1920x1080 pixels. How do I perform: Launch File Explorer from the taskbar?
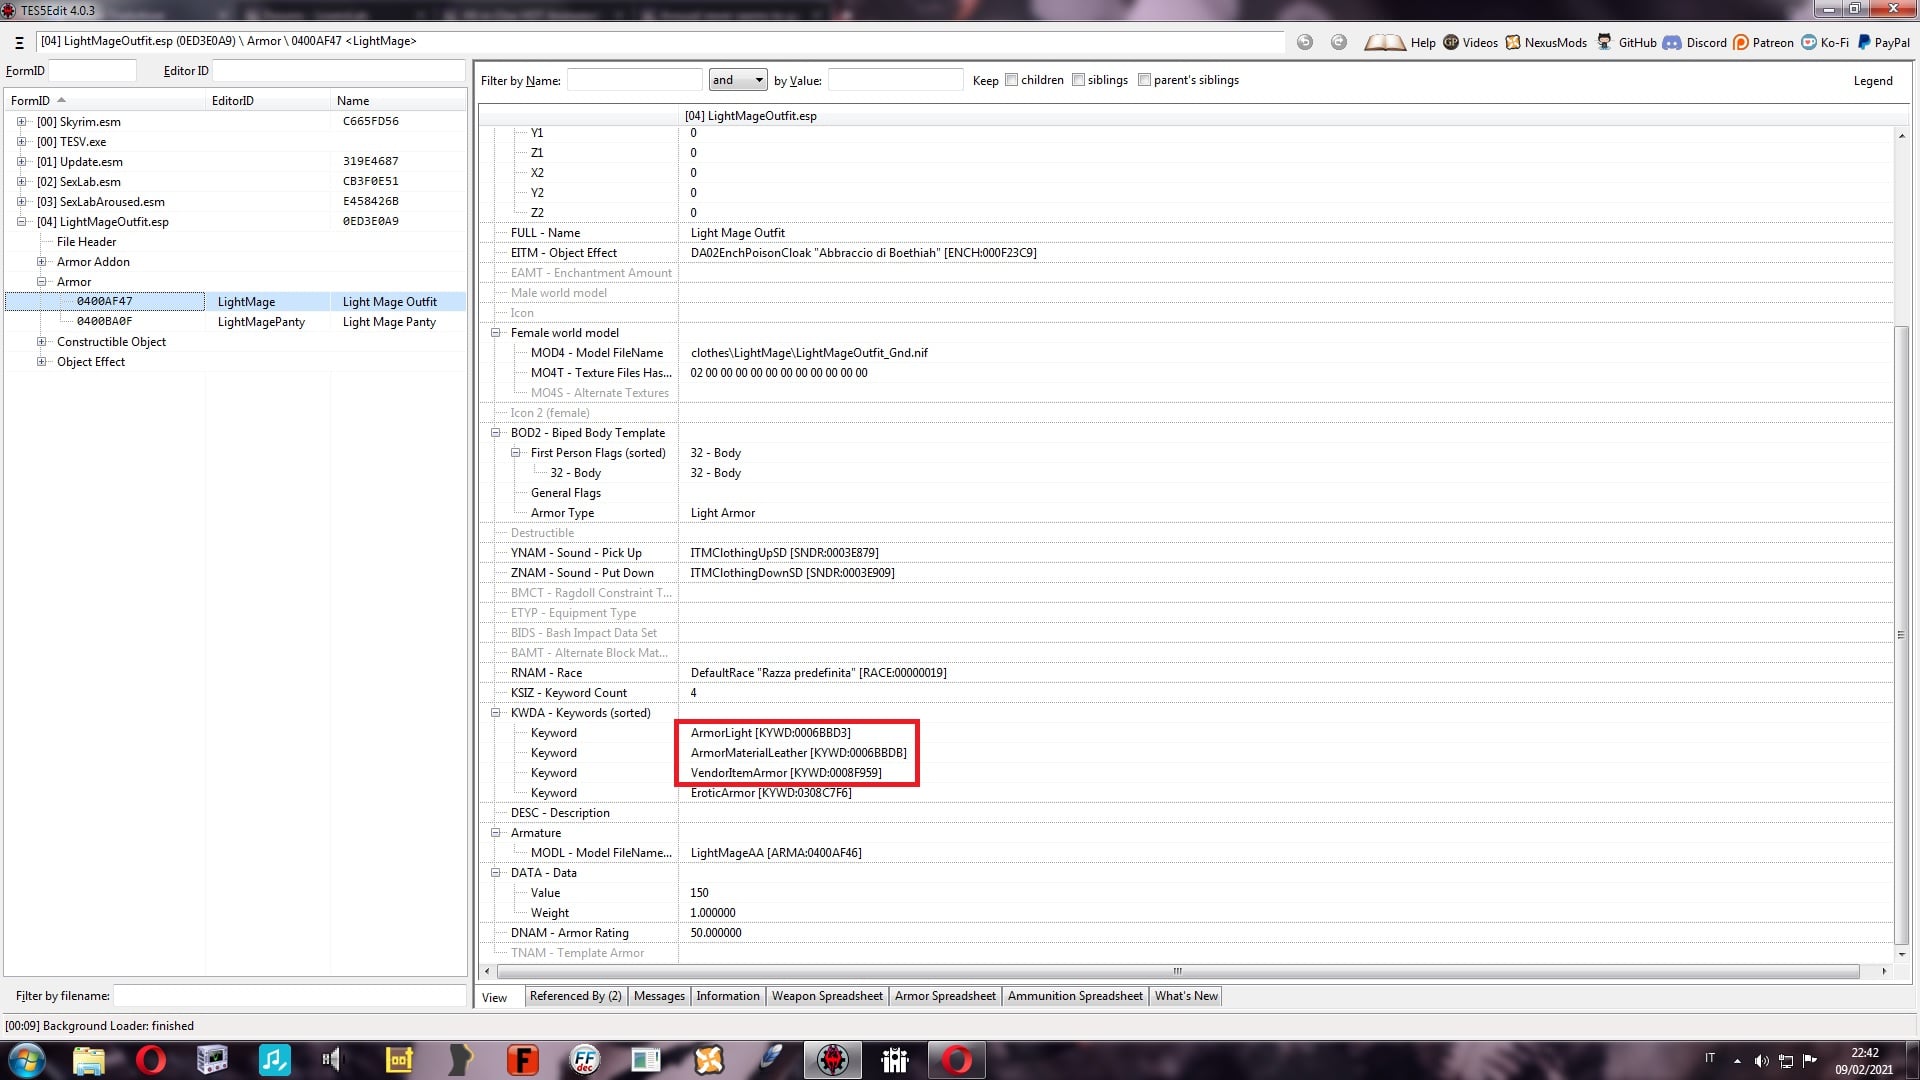88,1060
